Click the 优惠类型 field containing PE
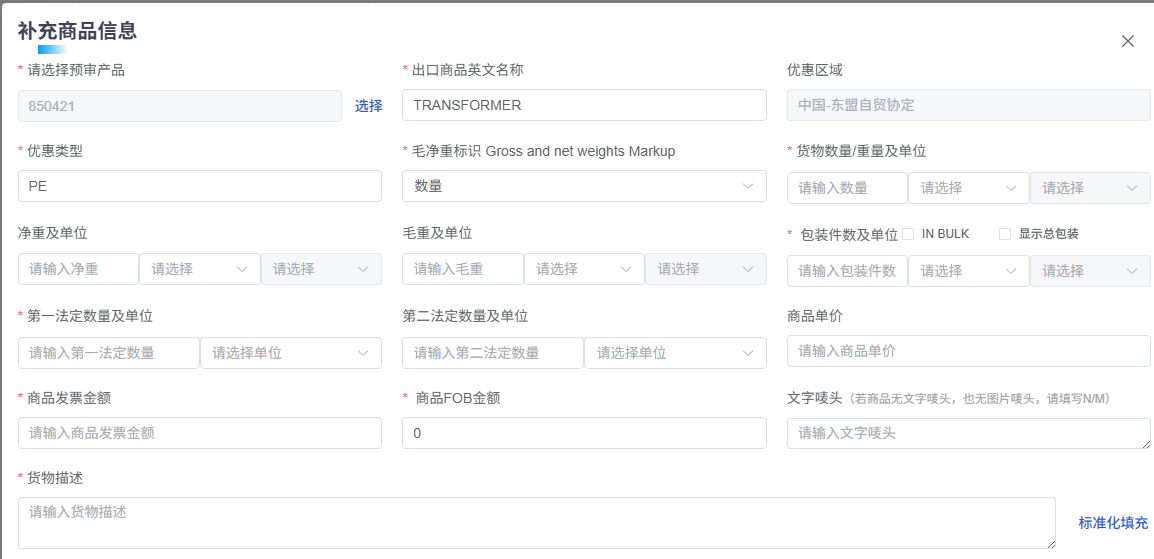 click(x=199, y=185)
